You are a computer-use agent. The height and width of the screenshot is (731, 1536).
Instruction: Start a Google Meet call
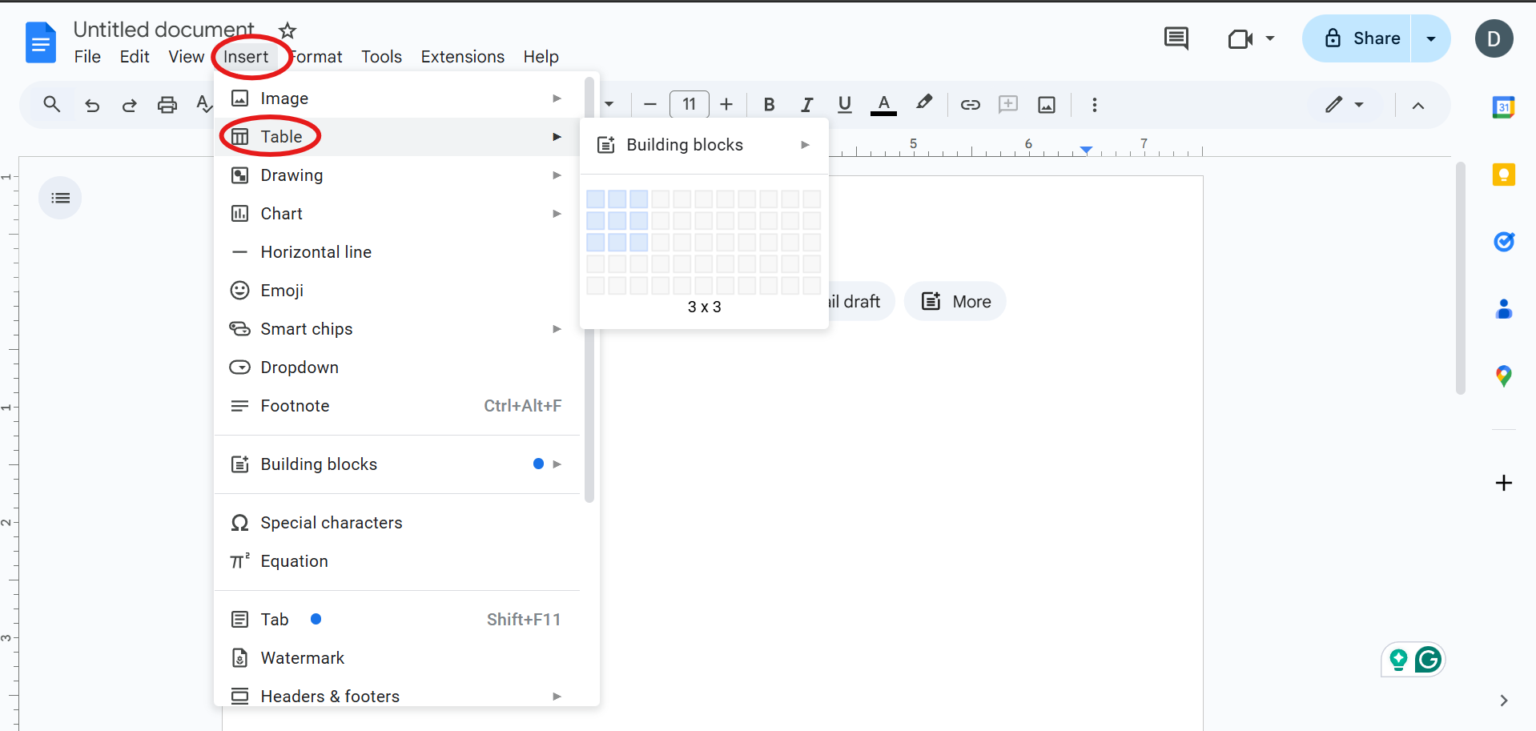click(1240, 38)
